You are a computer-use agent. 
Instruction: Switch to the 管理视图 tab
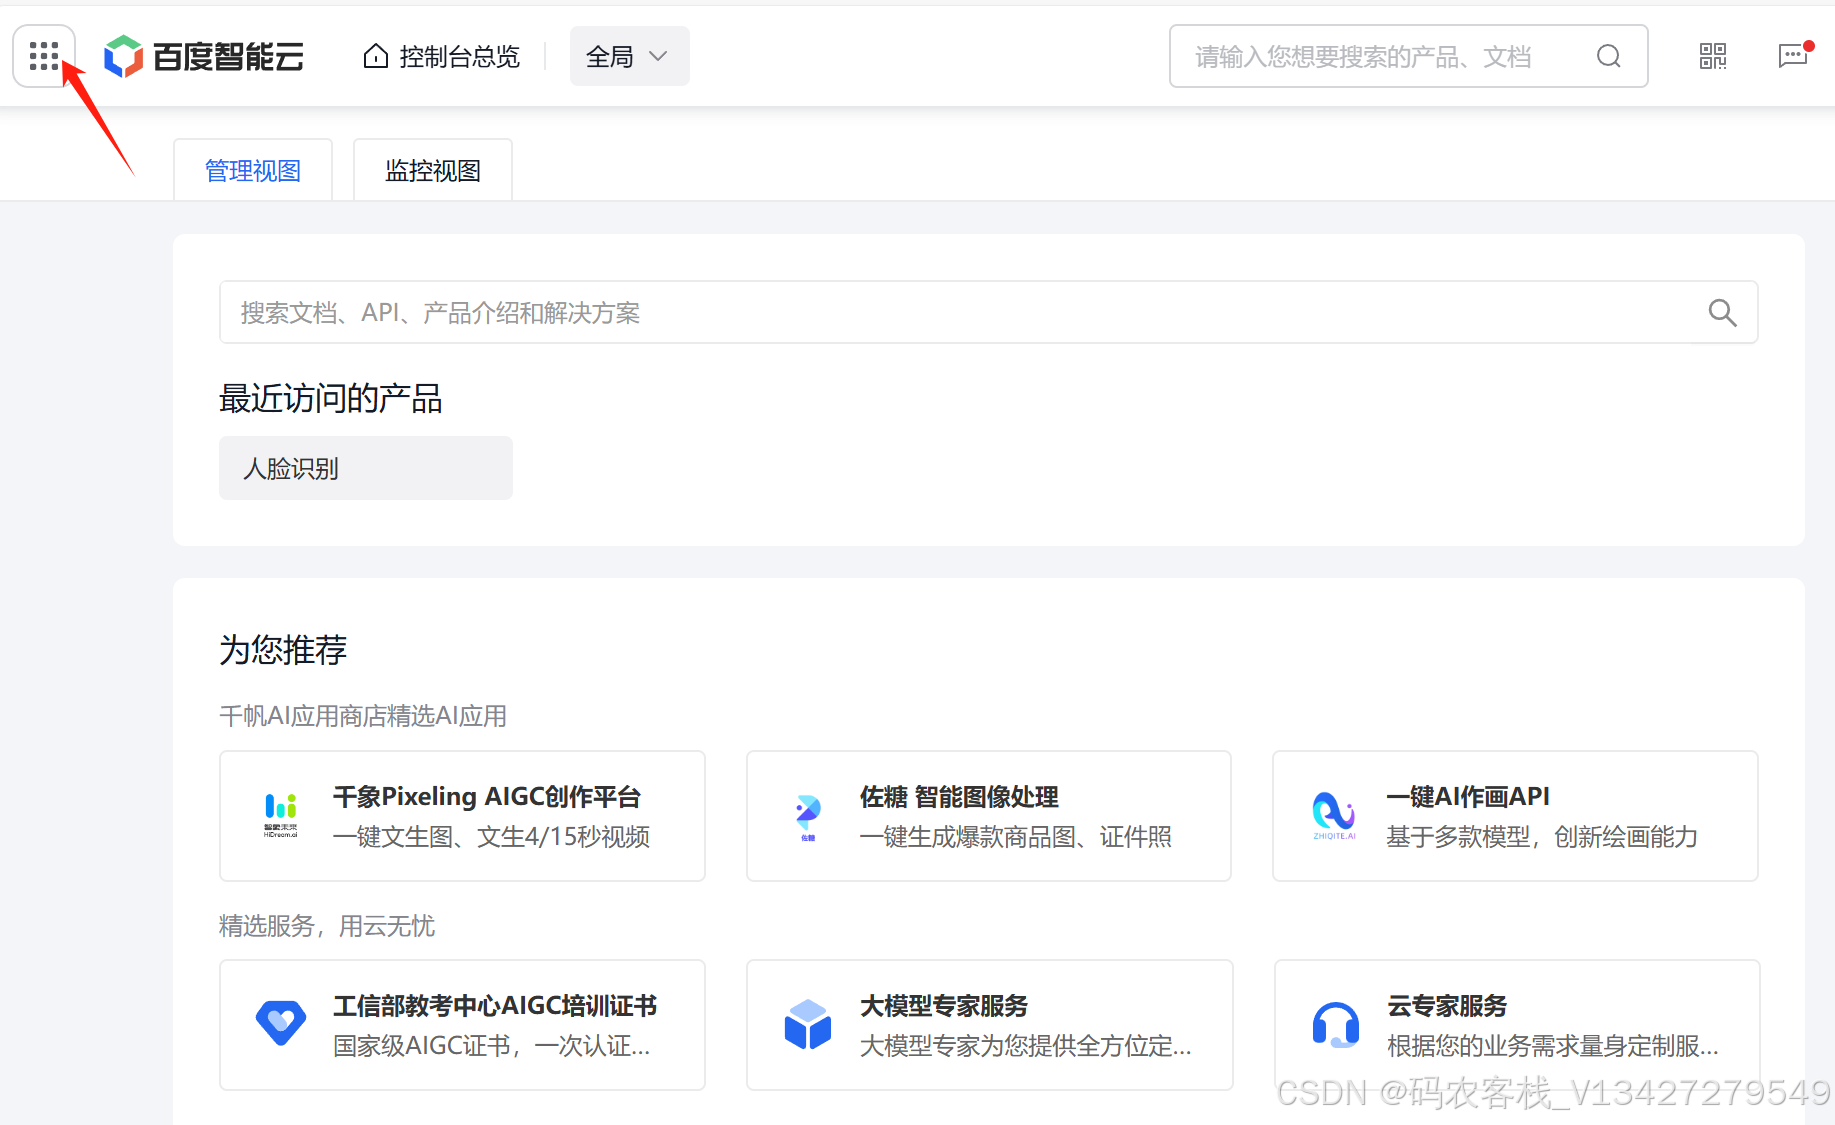pos(253,170)
